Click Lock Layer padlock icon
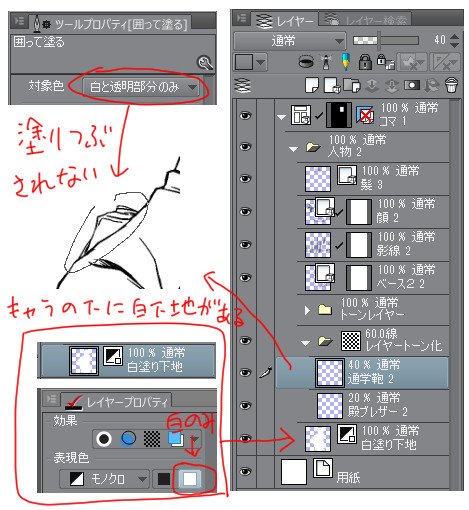469x510 pixels. 365,62
